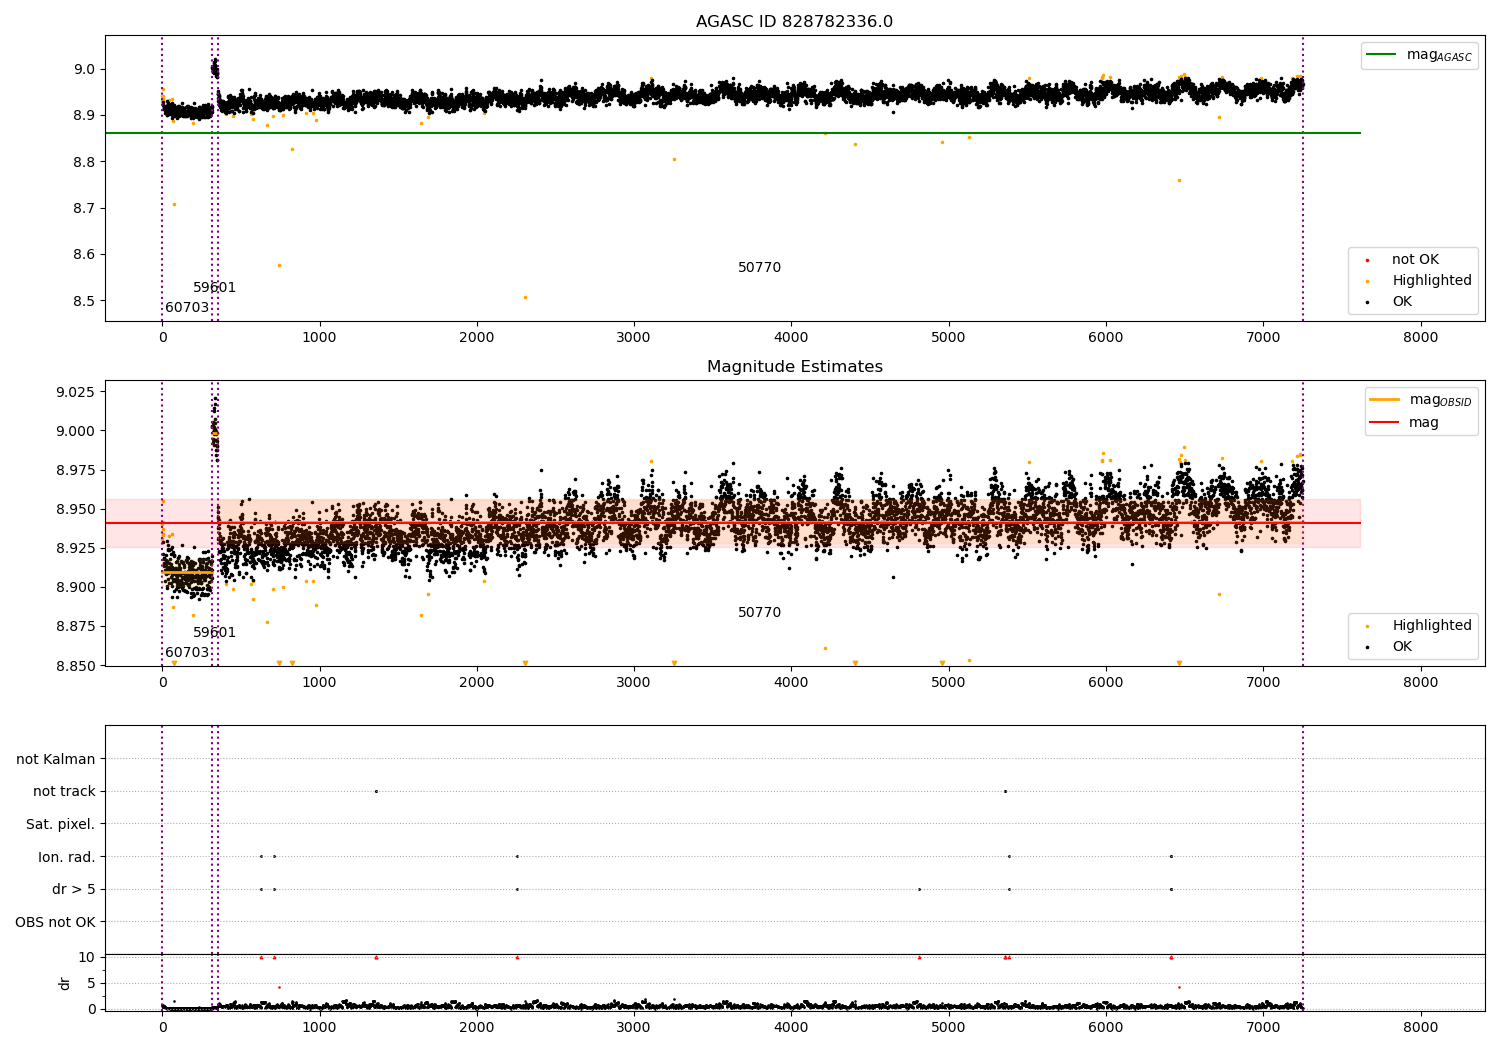
Task: Select the orange mag OBSID legend entry
Action: coord(1420,400)
